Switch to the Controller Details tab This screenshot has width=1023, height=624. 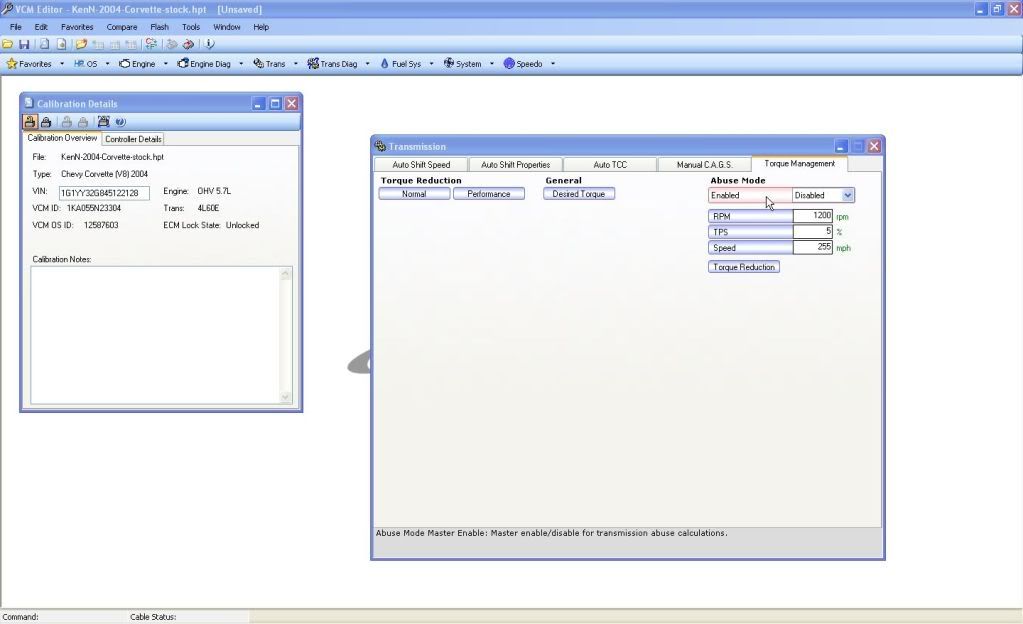133,139
